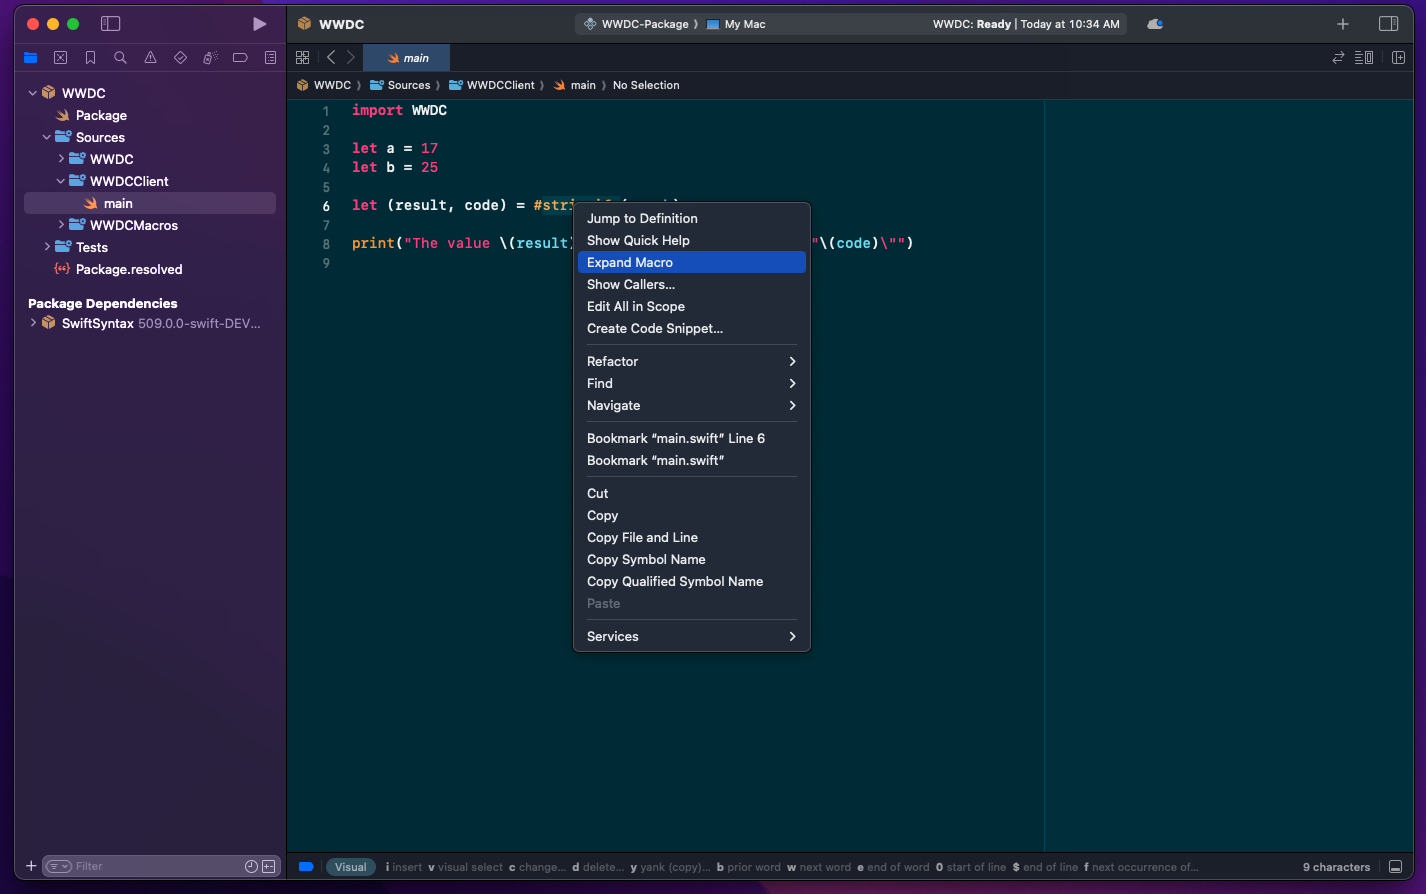Expand the WWDCMacros folder
Image resolution: width=1426 pixels, height=894 pixels.
pyautogui.click(x=61, y=225)
